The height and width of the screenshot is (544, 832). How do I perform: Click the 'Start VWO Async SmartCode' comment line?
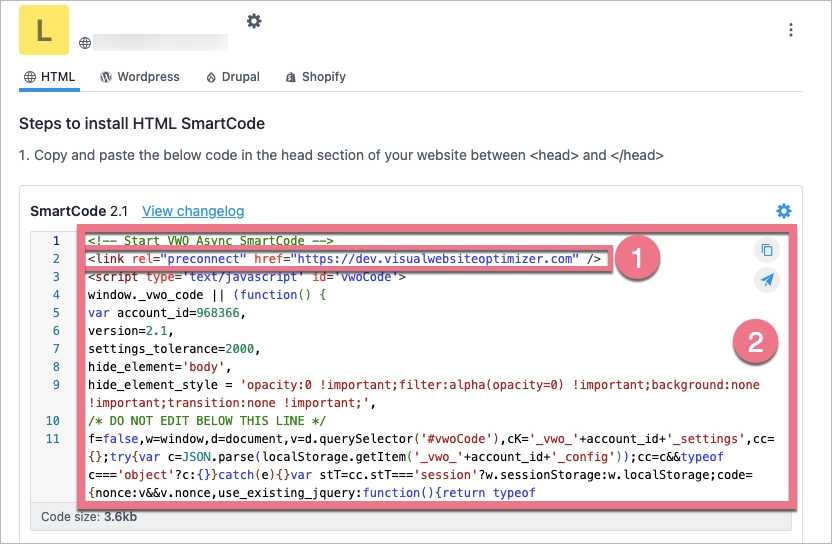pyautogui.click(x=211, y=240)
